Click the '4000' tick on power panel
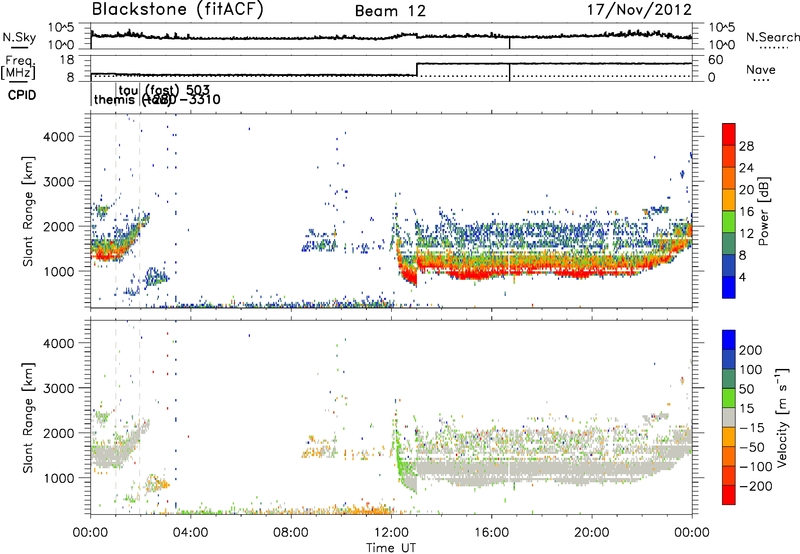 58,137
